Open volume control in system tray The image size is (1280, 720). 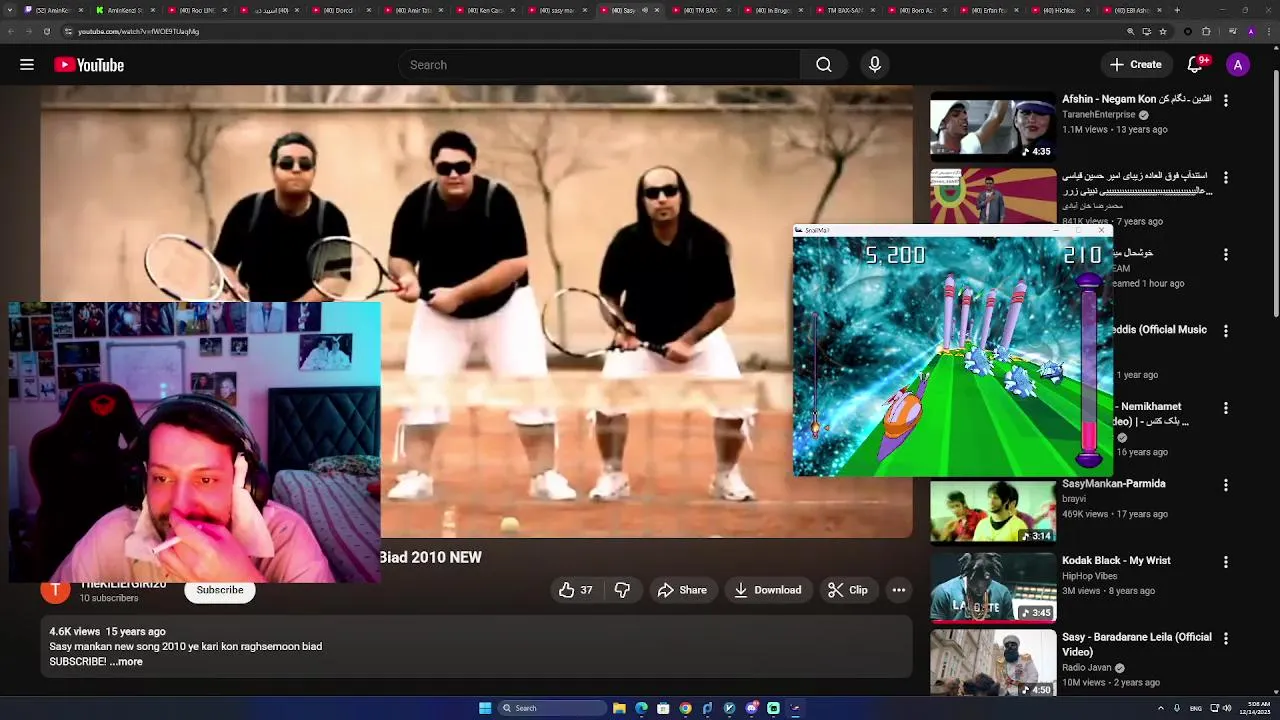pos(1227,708)
